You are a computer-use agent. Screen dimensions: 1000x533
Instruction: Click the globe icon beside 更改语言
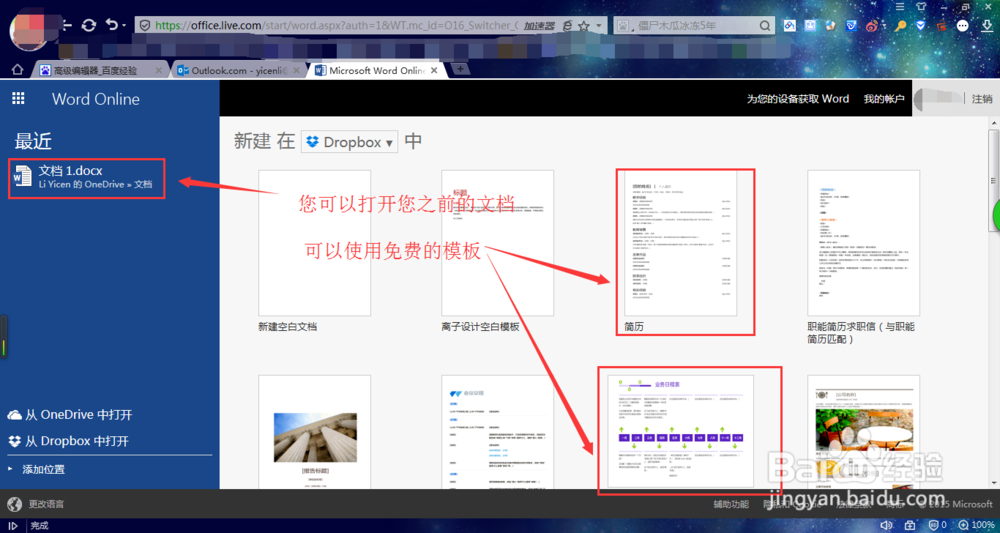coord(15,504)
